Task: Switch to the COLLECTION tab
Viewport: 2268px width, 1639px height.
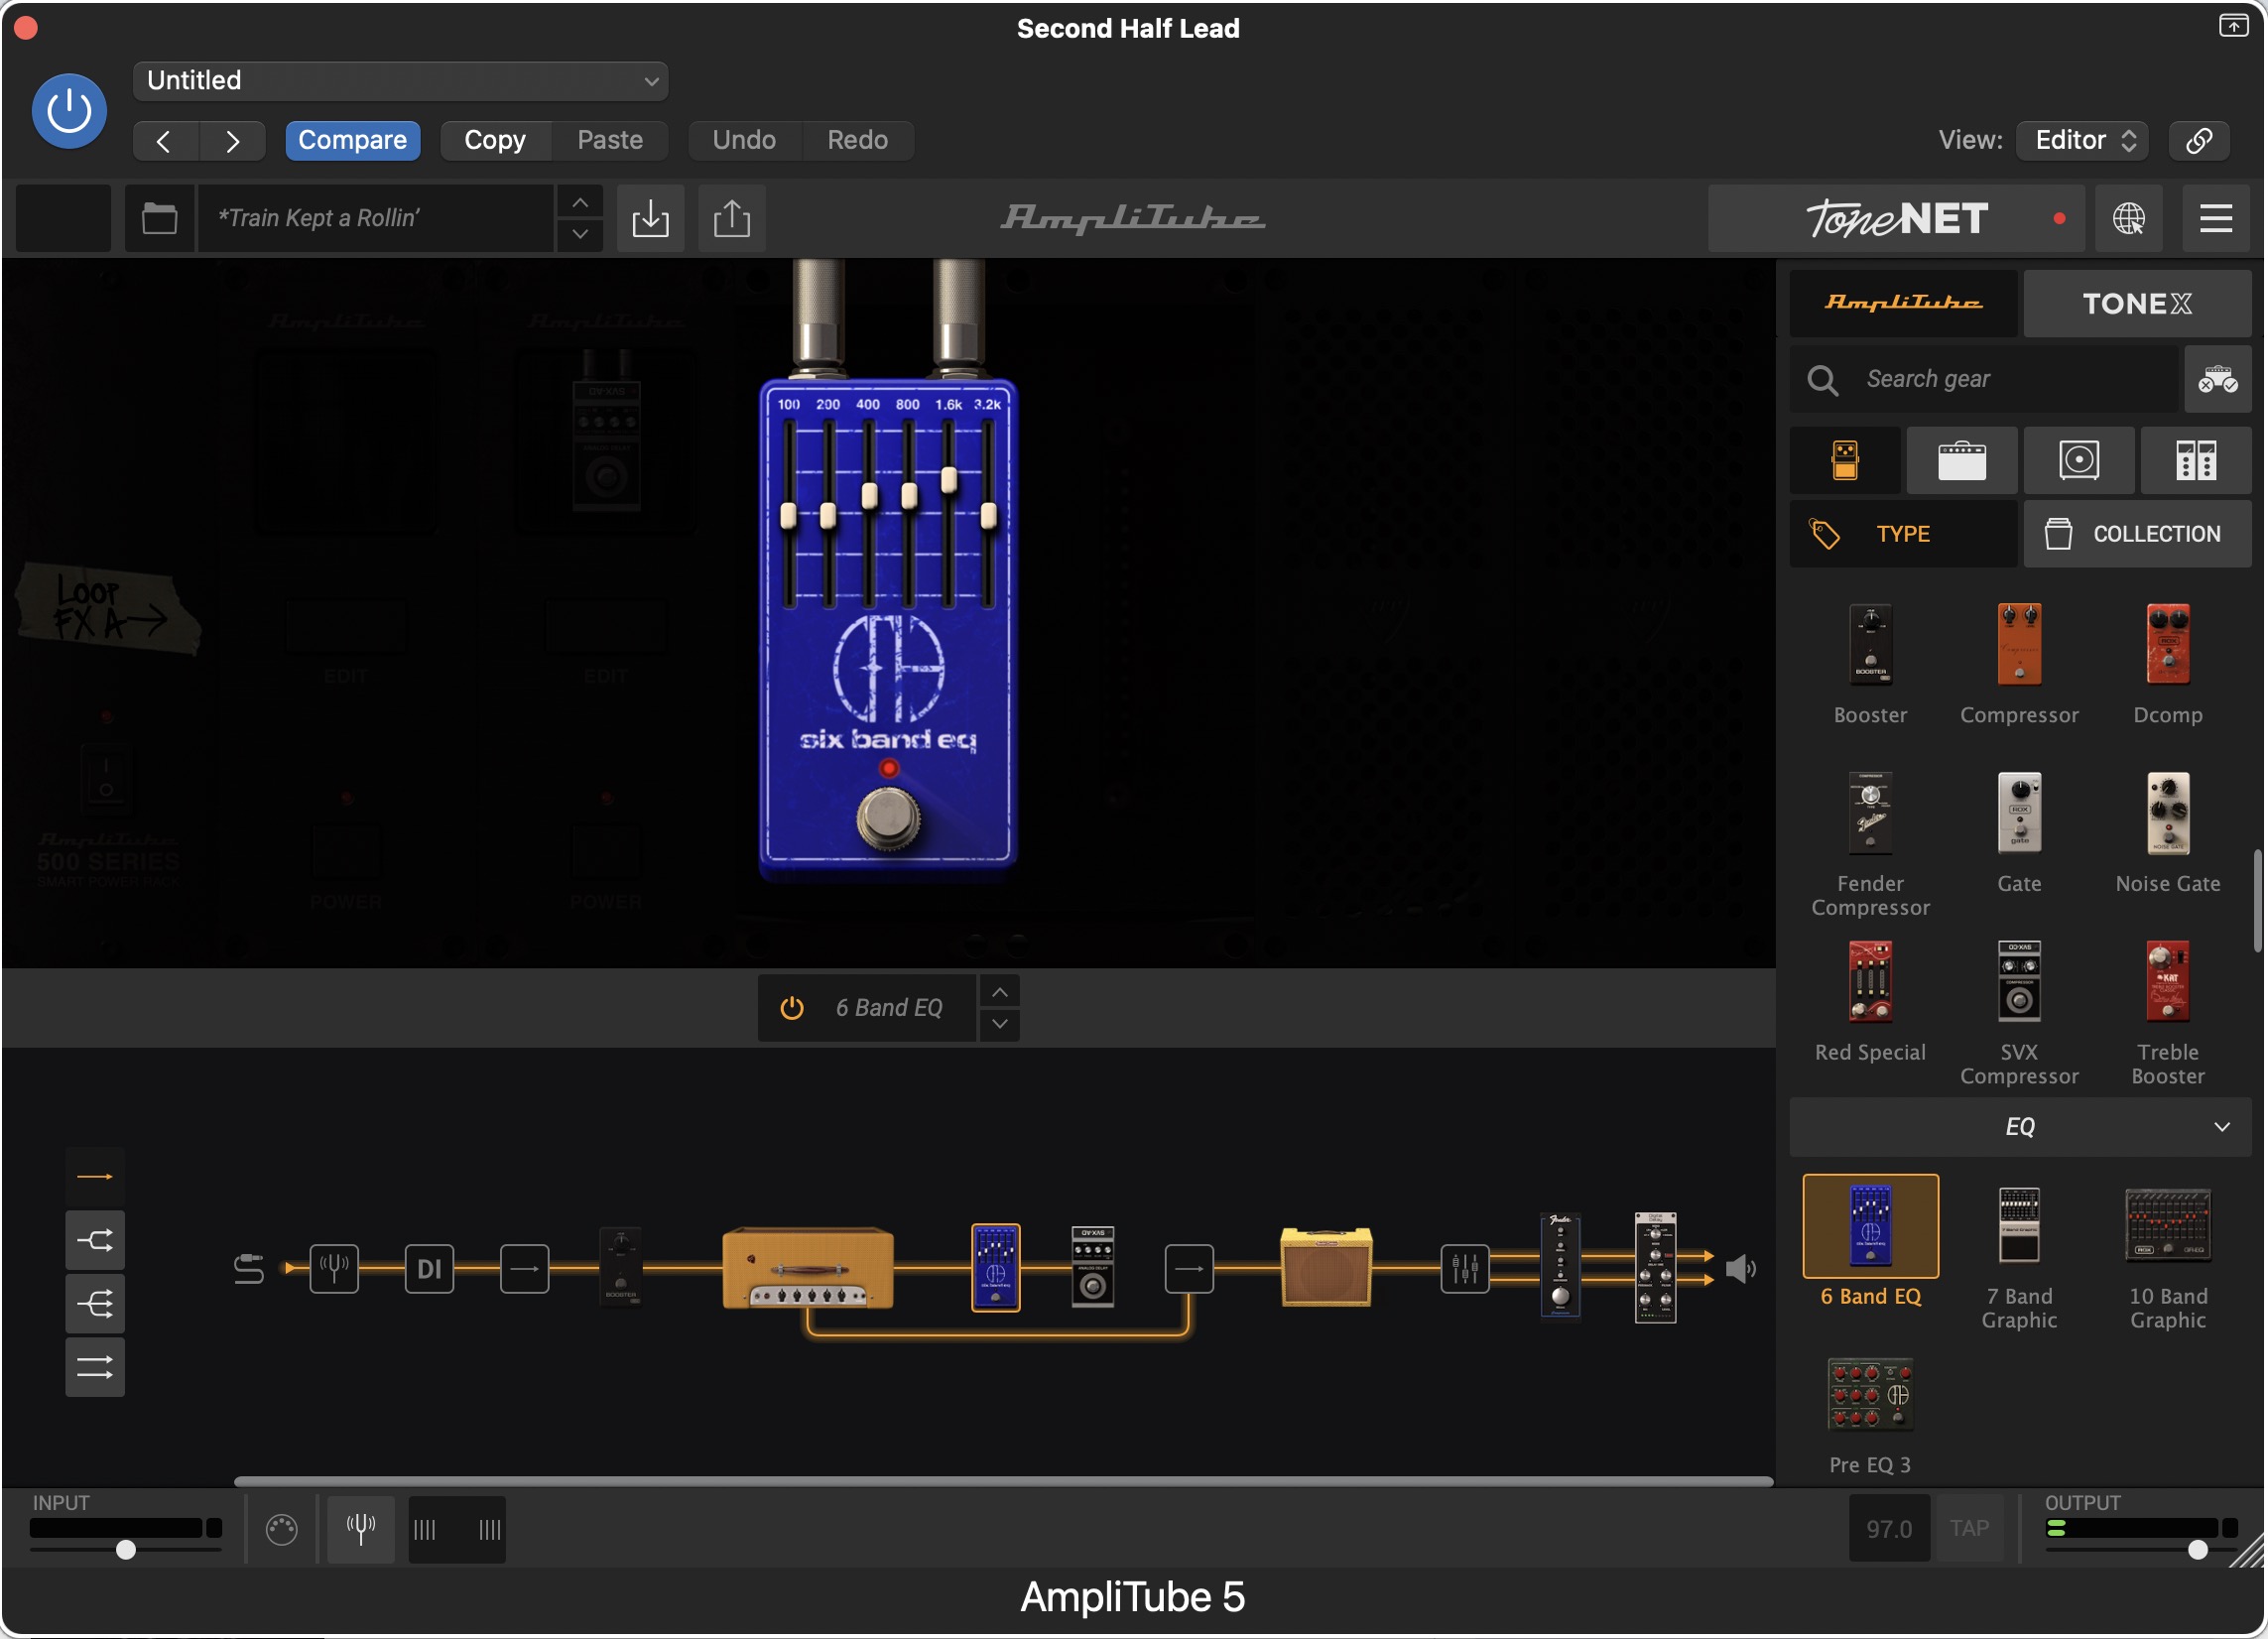Action: [x=2136, y=534]
